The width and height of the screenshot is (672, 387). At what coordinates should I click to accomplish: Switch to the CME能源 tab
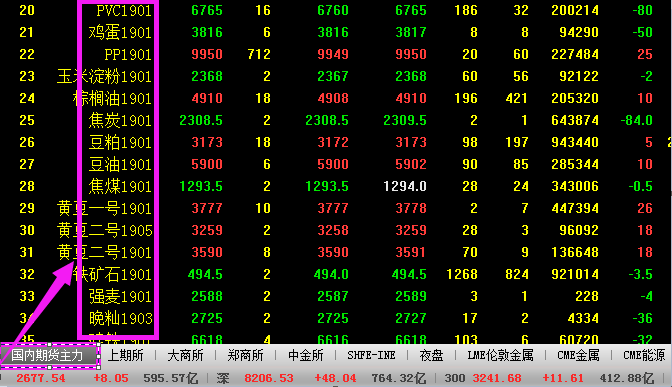click(x=644, y=355)
